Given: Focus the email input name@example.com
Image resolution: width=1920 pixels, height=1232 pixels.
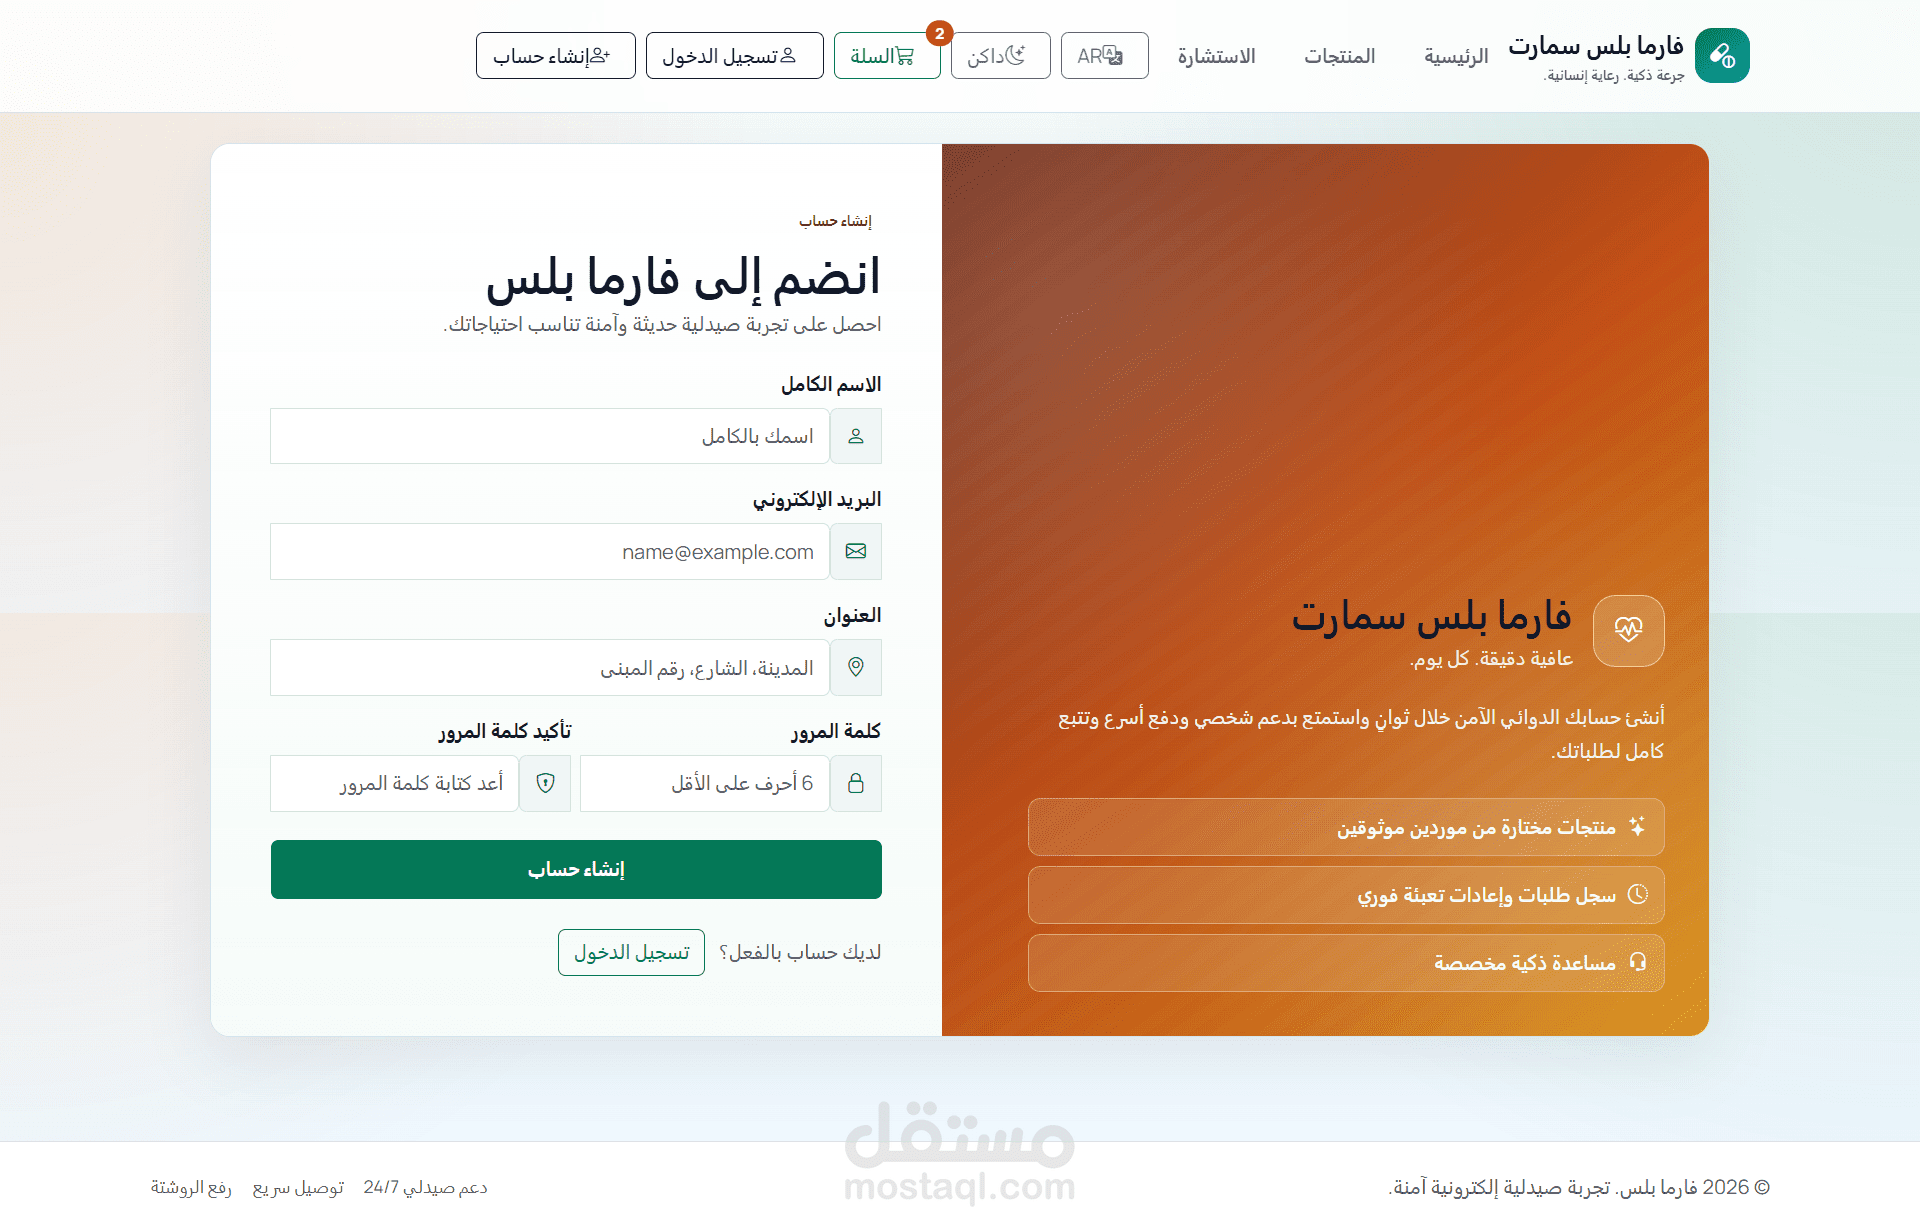Looking at the screenshot, I should (549, 552).
